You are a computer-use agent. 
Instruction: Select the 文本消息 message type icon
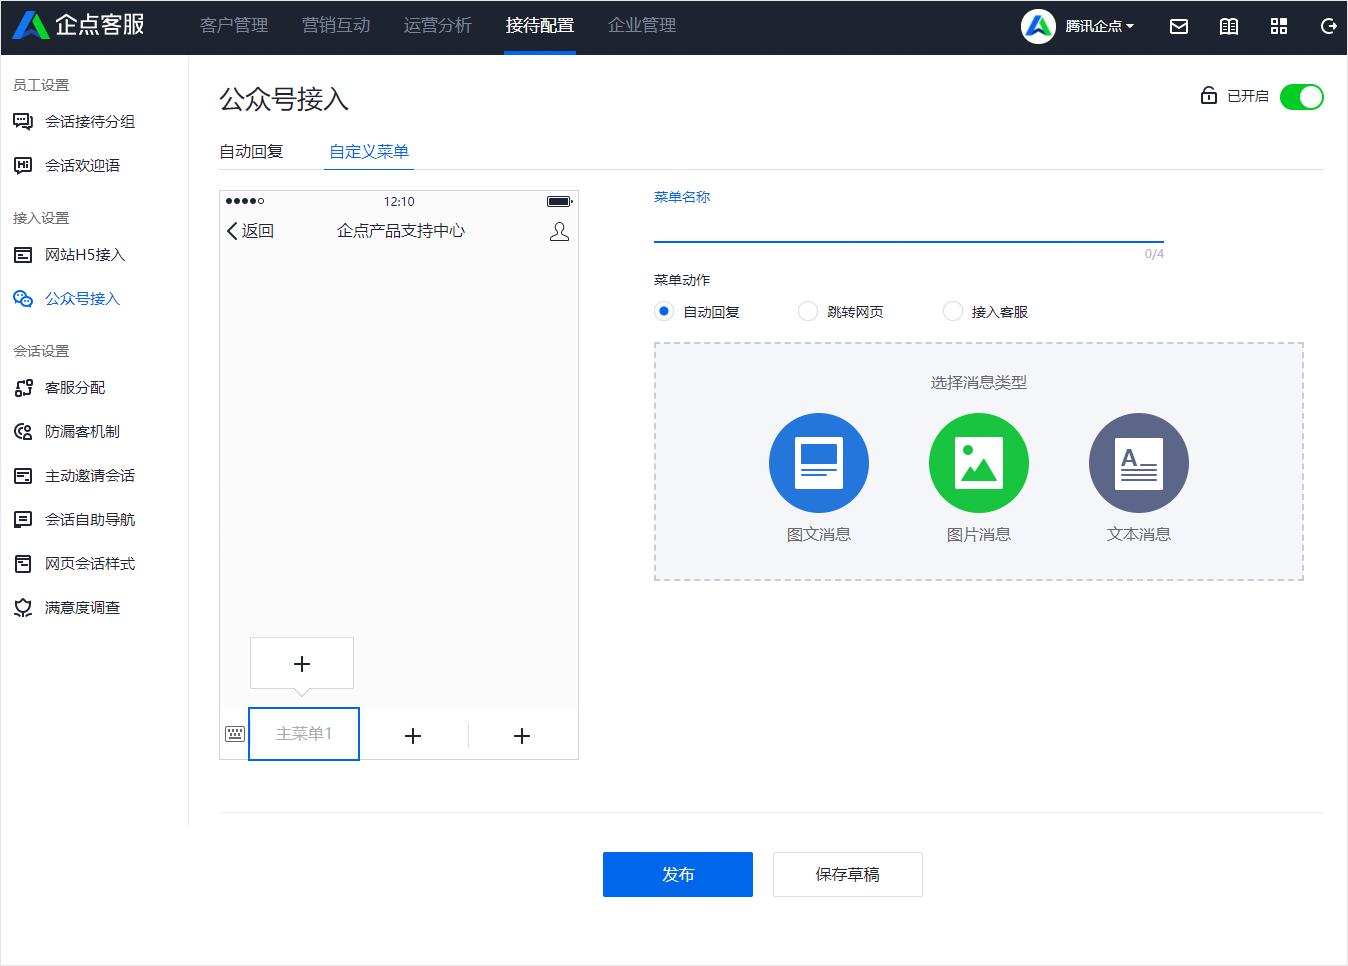point(1138,462)
